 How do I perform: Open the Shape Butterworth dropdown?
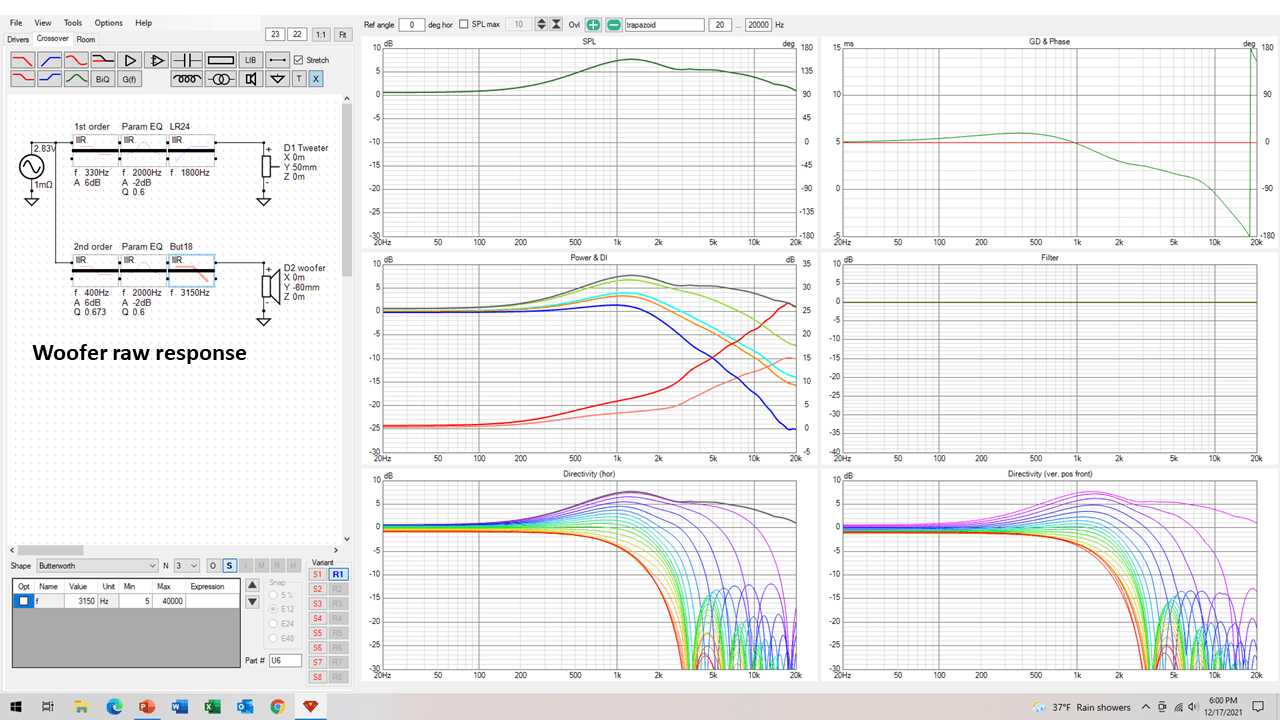point(97,566)
